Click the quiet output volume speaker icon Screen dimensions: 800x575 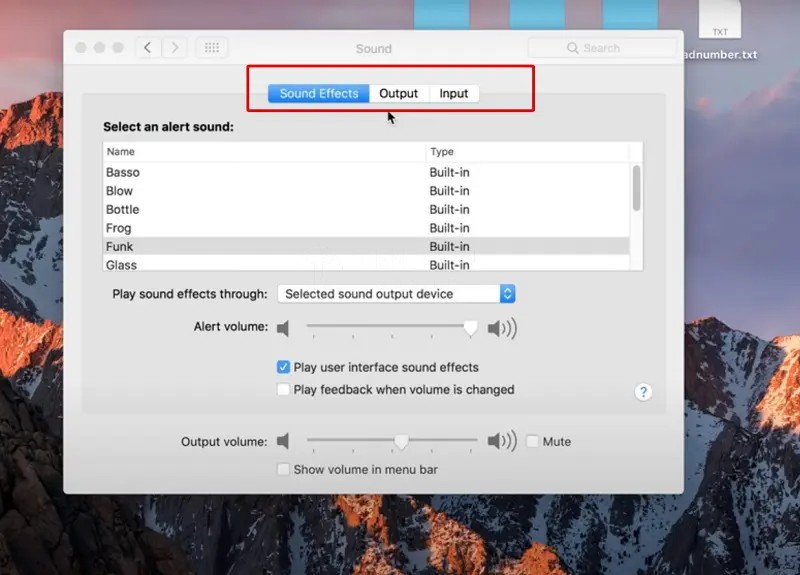284,441
